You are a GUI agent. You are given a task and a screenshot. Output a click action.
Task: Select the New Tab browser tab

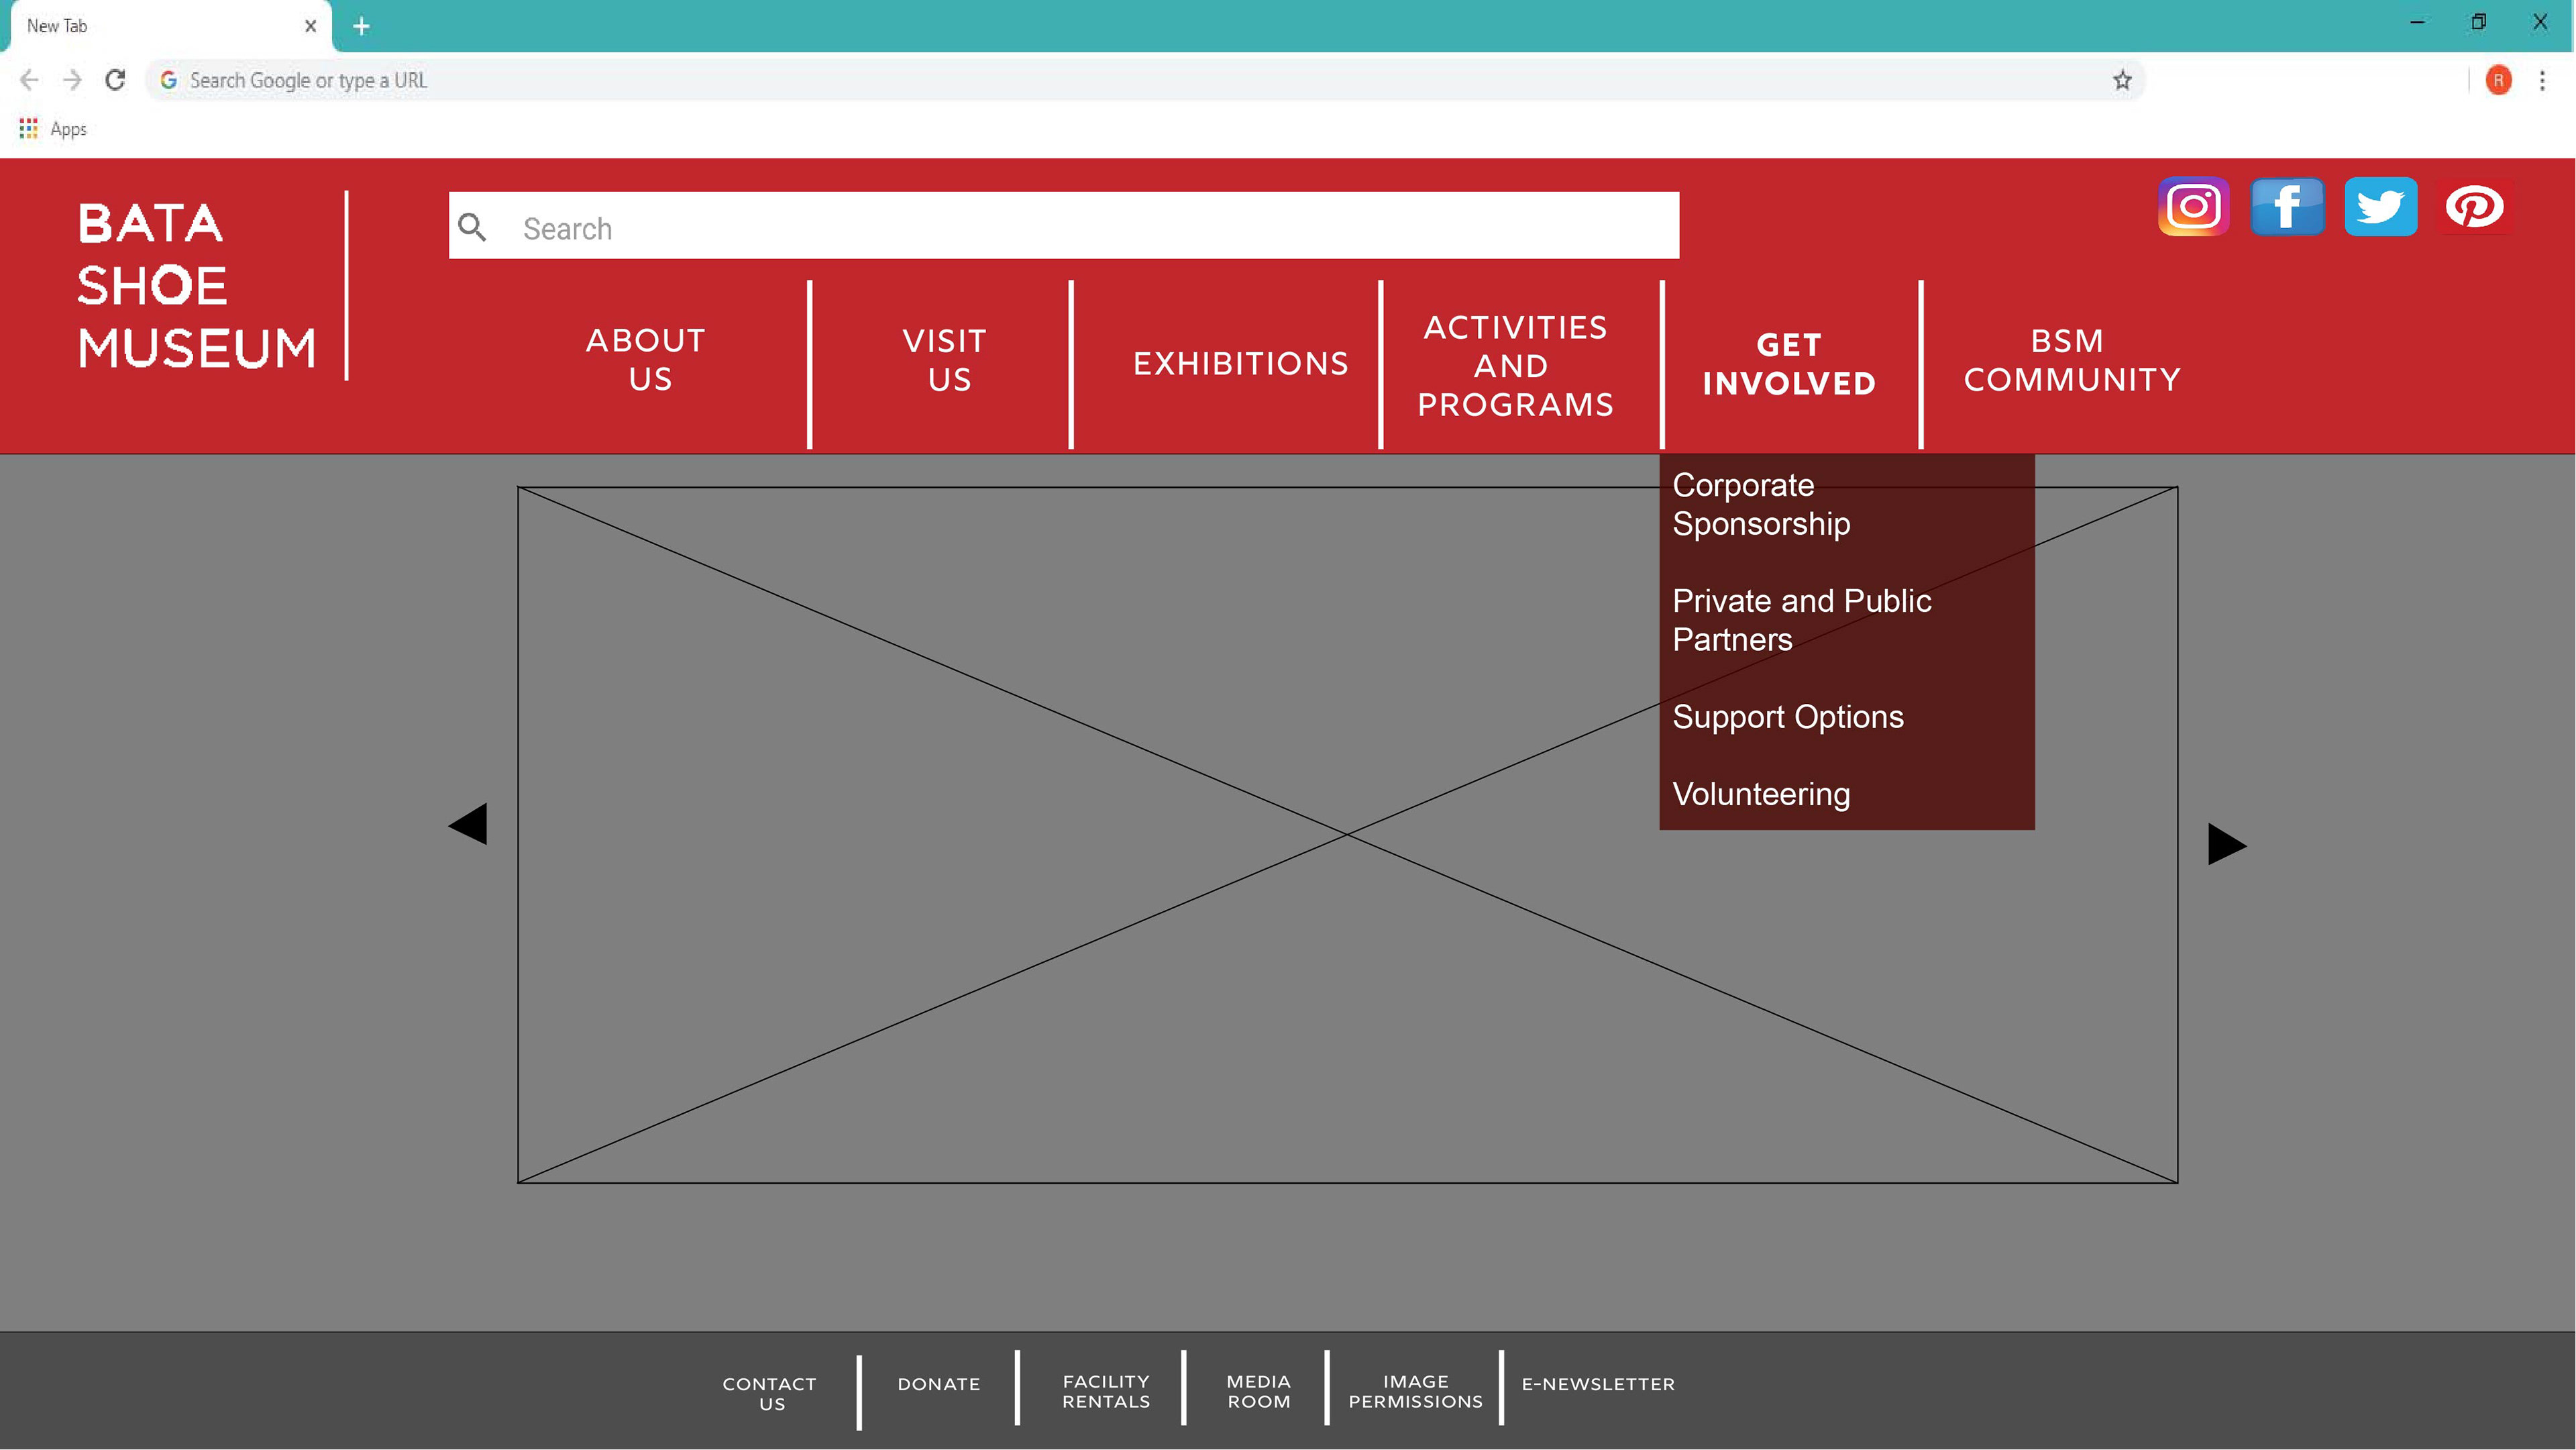tap(170, 26)
